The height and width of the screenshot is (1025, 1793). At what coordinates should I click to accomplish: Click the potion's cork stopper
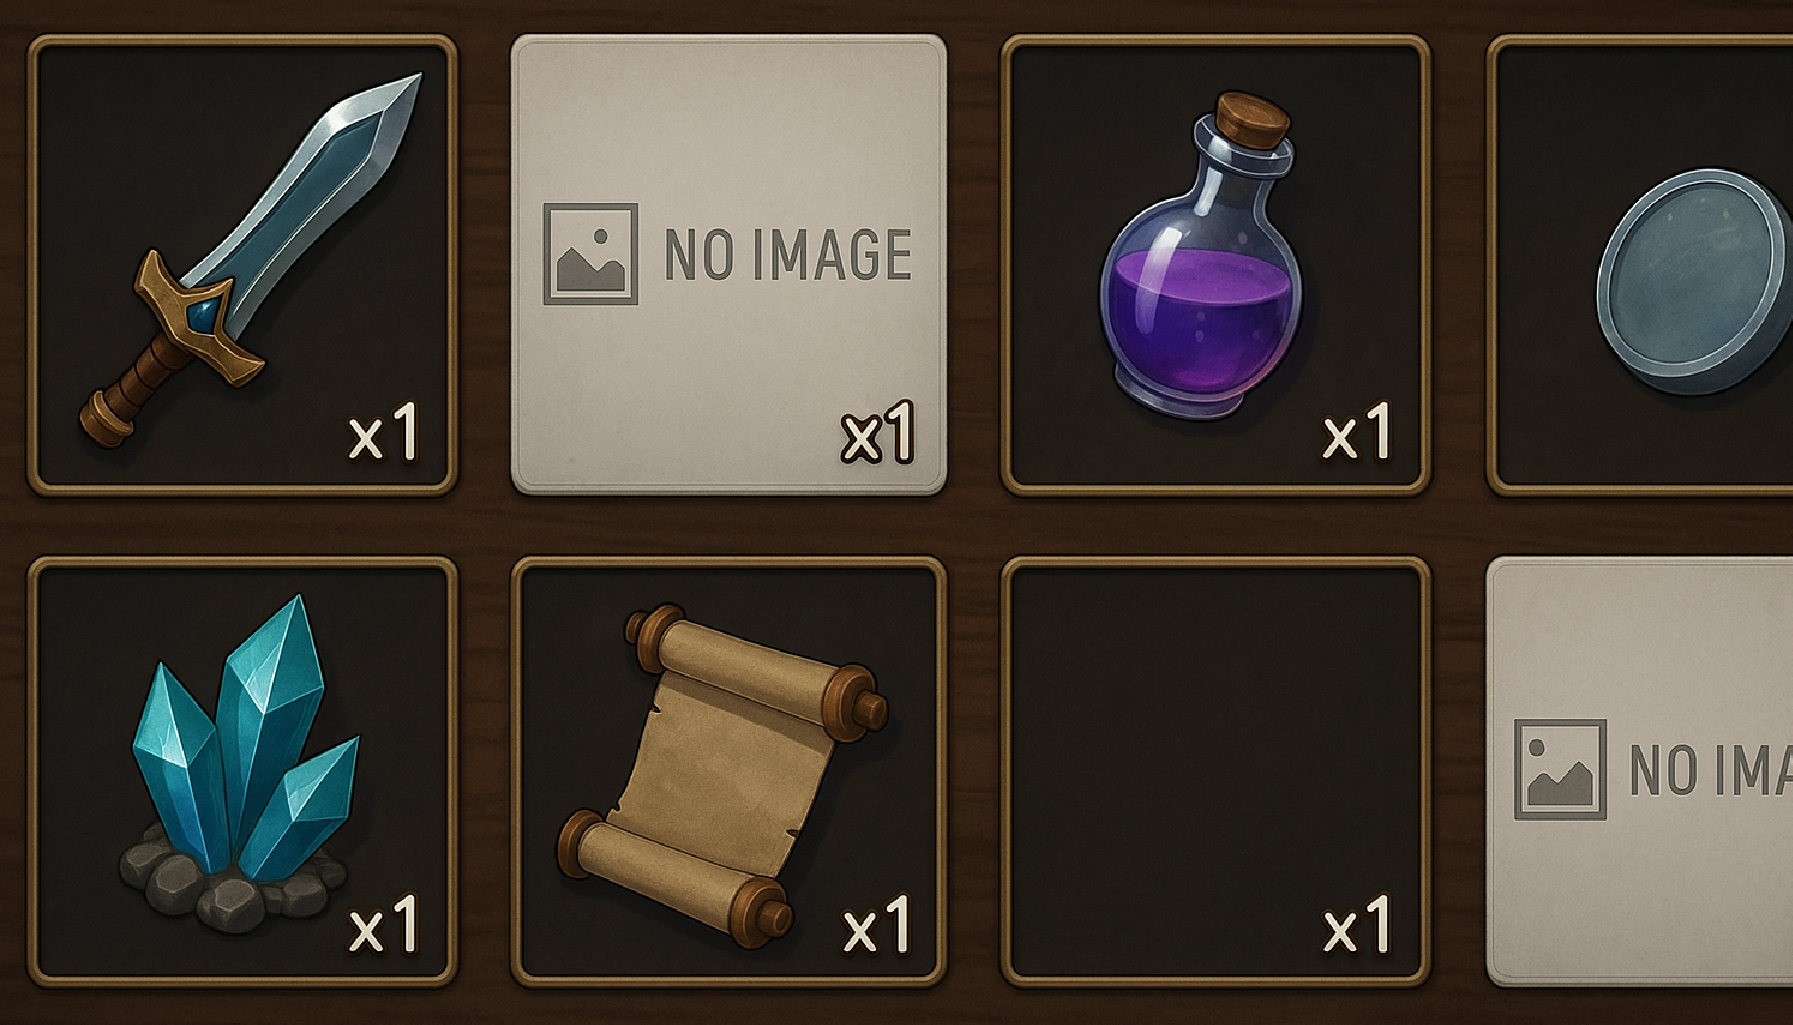point(1250,120)
